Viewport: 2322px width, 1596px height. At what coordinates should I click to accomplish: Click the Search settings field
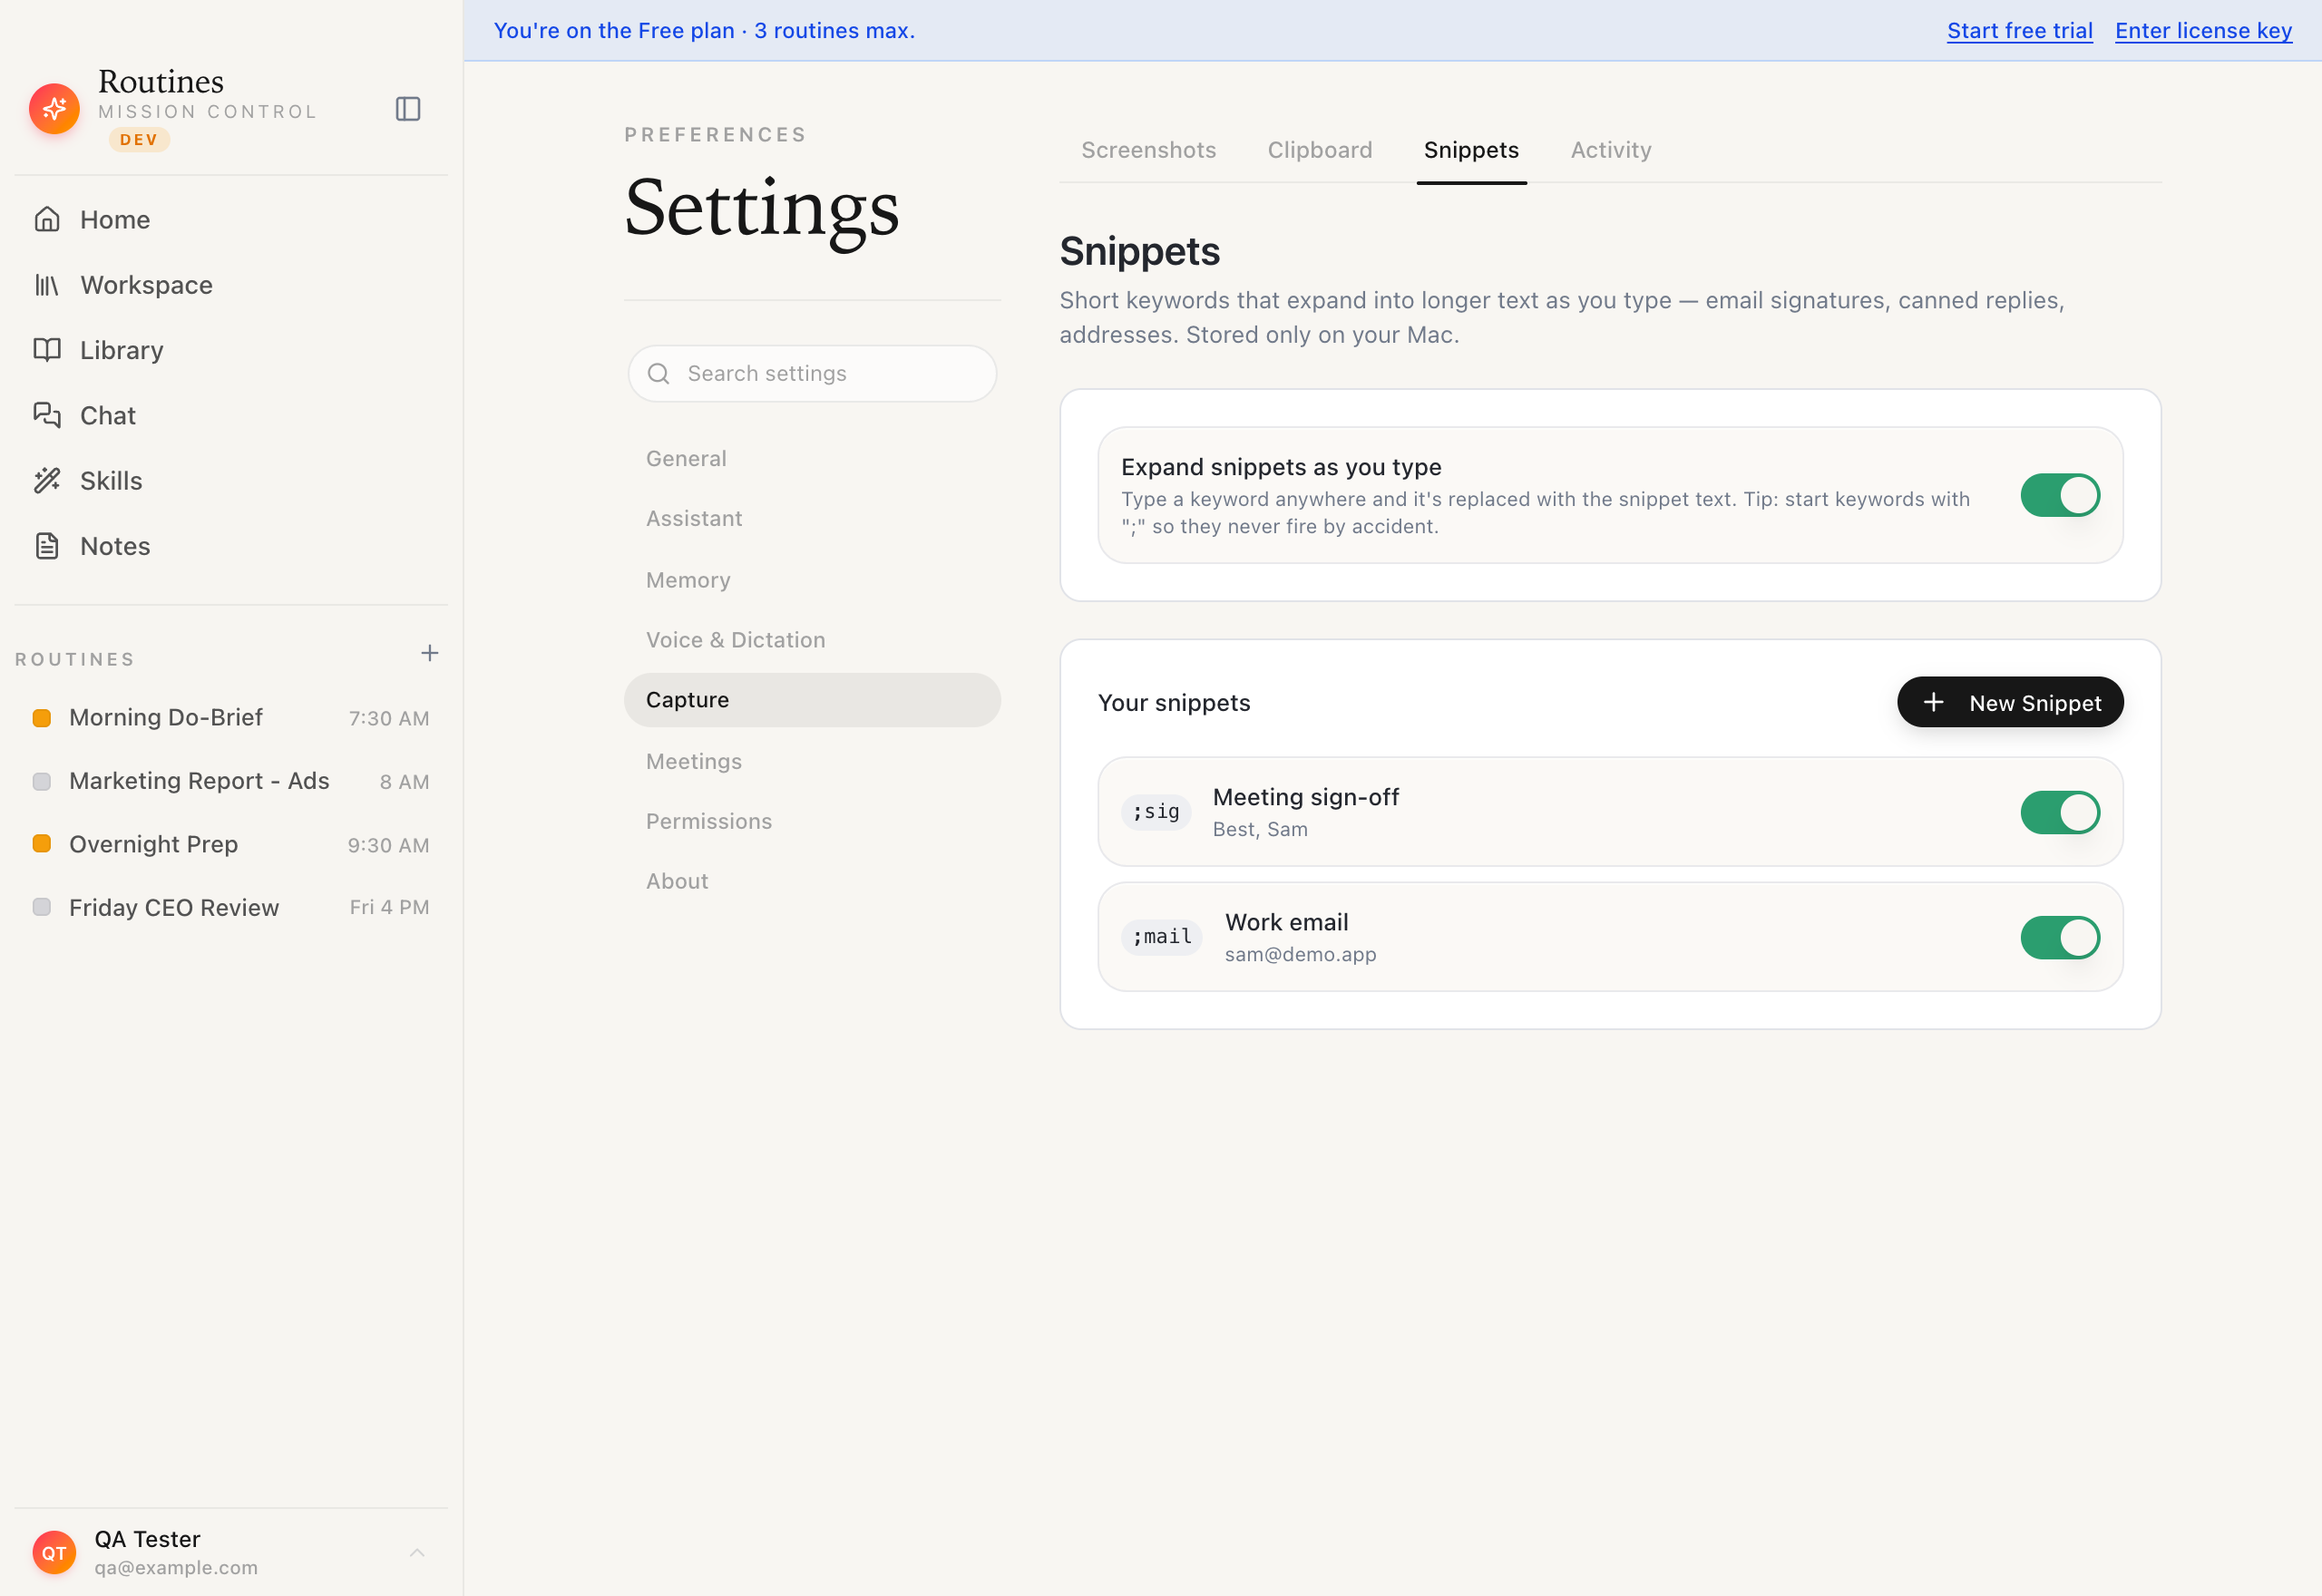[812, 374]
